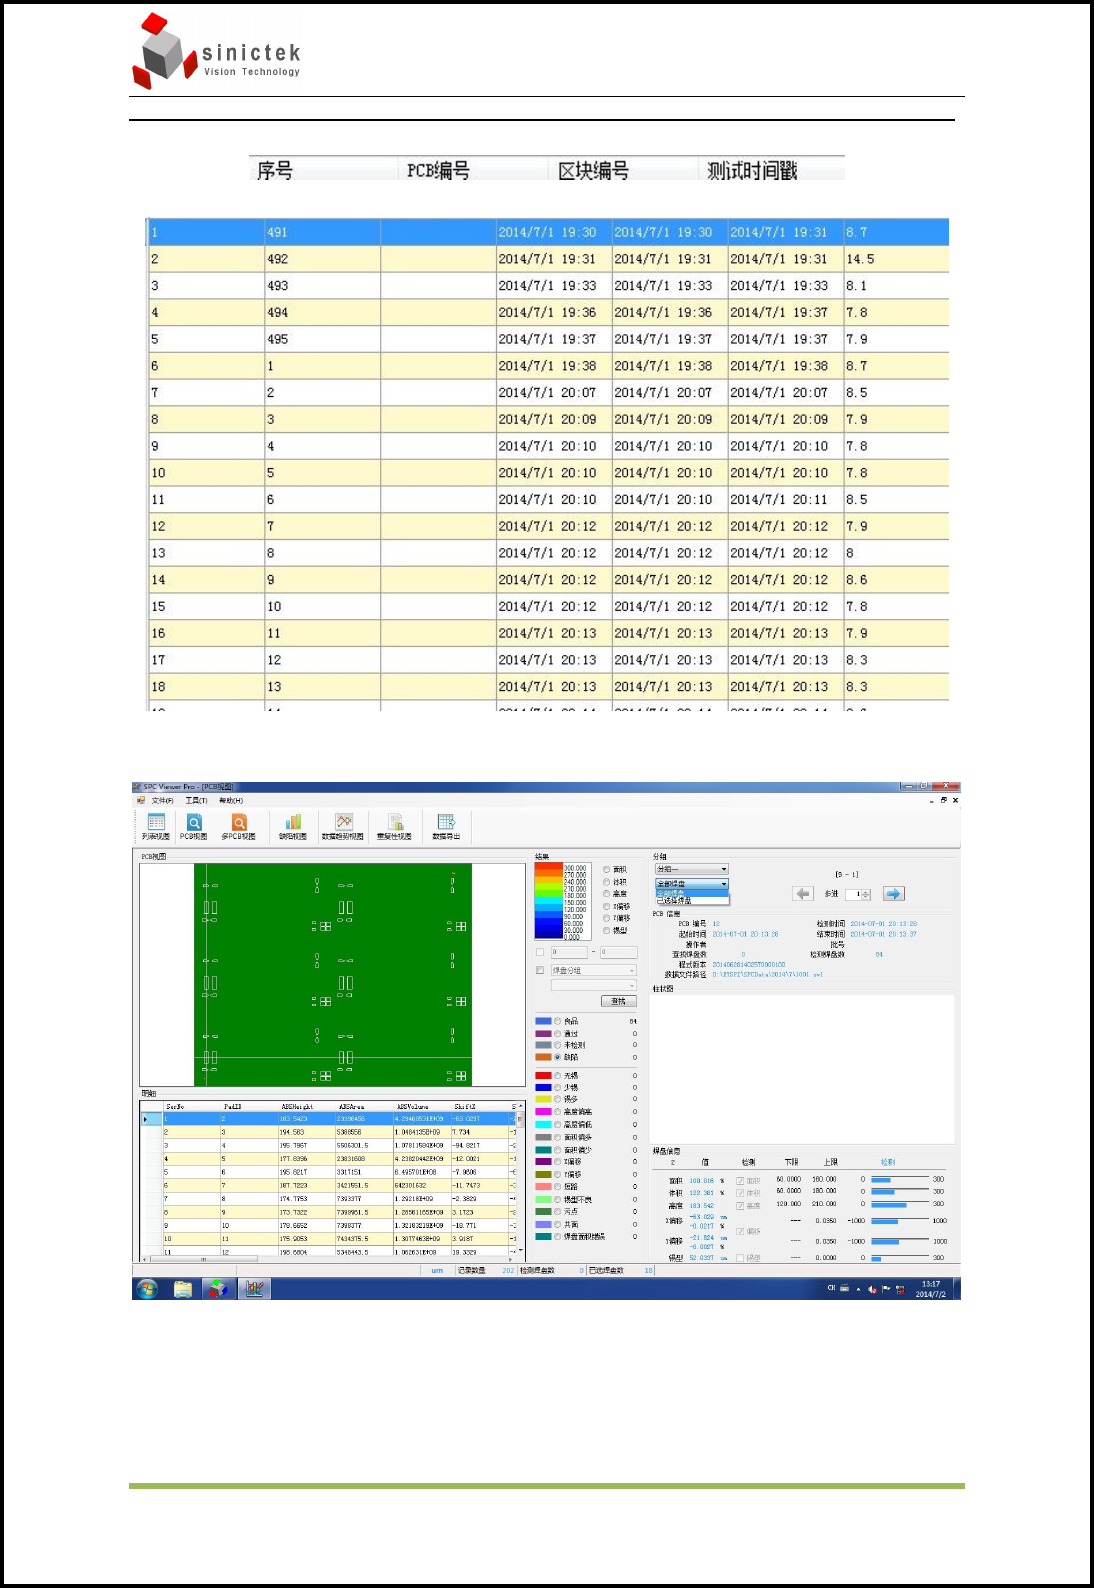1094x1588 pixels.
Task: Open the 帮助(H) menu
Action: (x=231, y=800)
